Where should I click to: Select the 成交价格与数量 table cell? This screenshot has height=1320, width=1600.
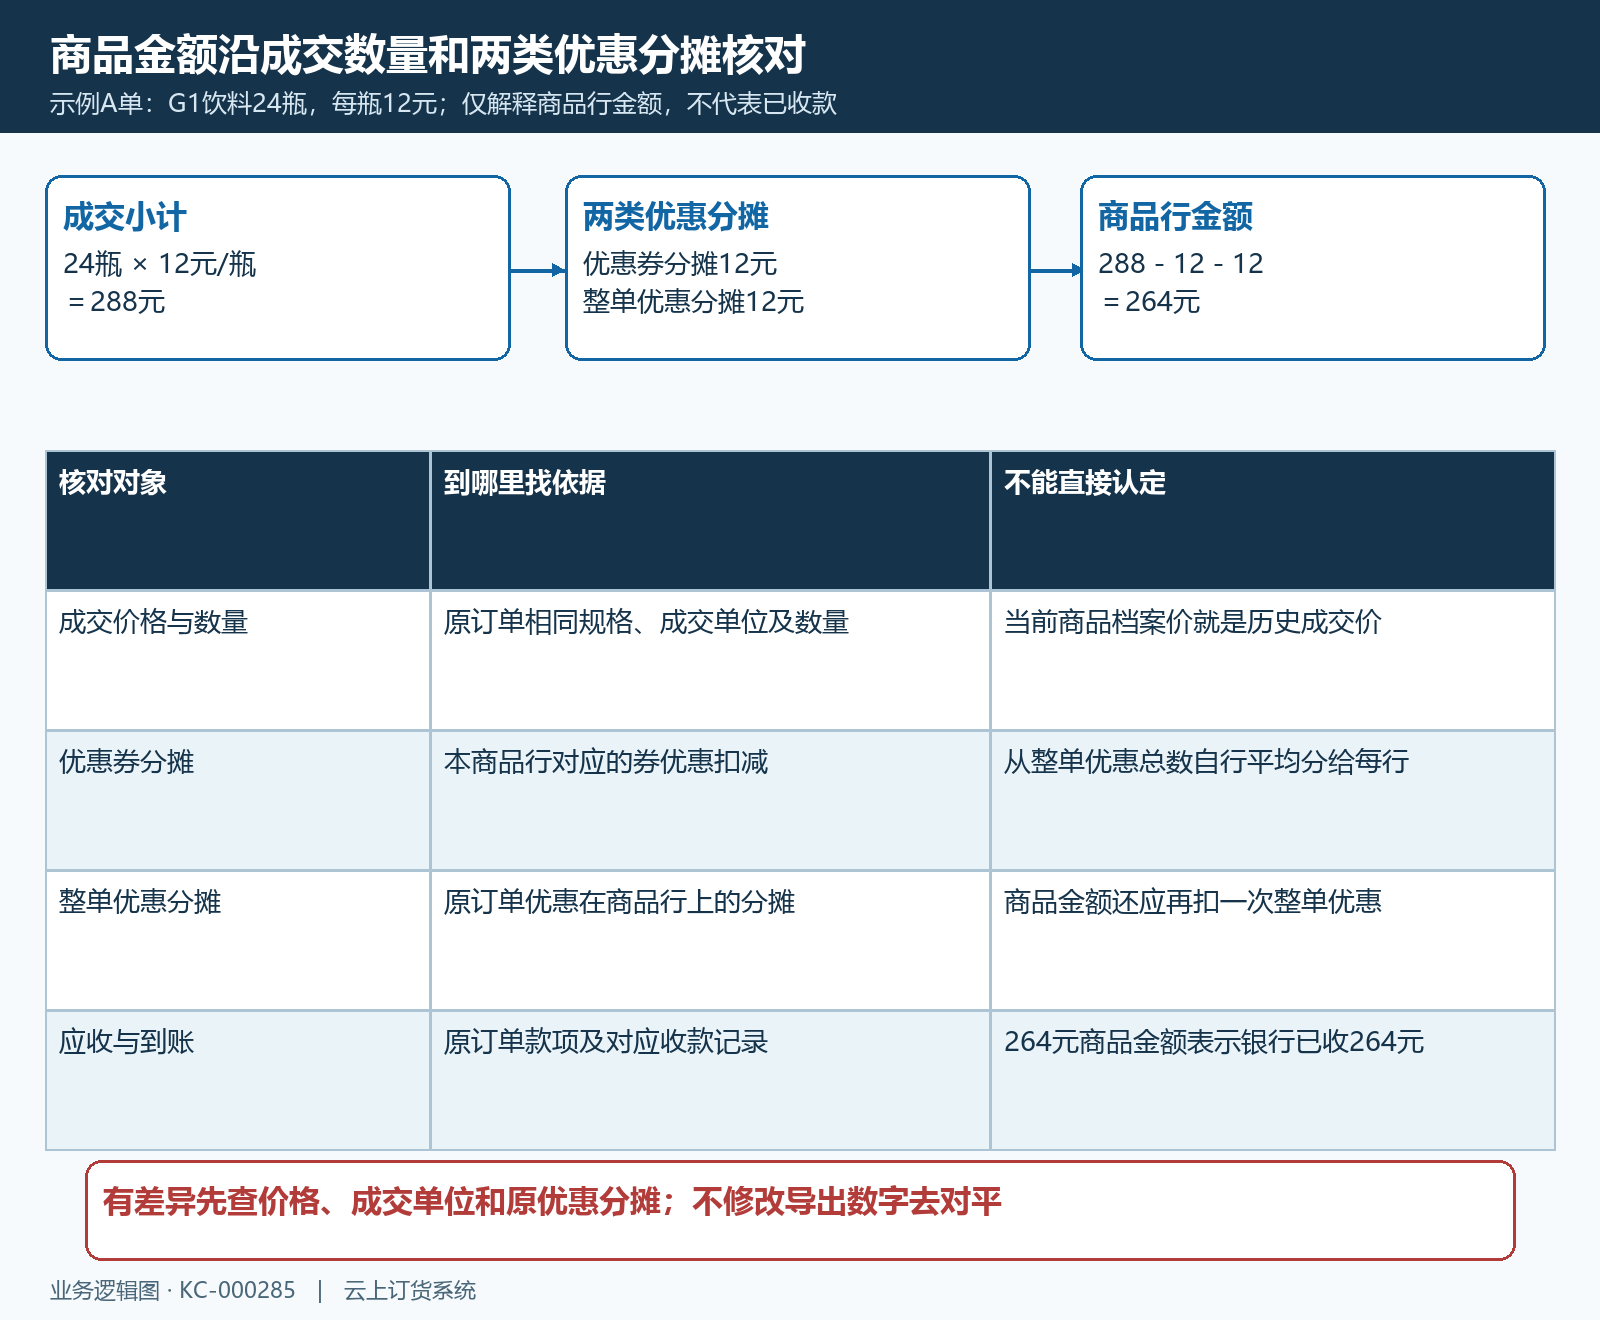(x=238, y=661)
